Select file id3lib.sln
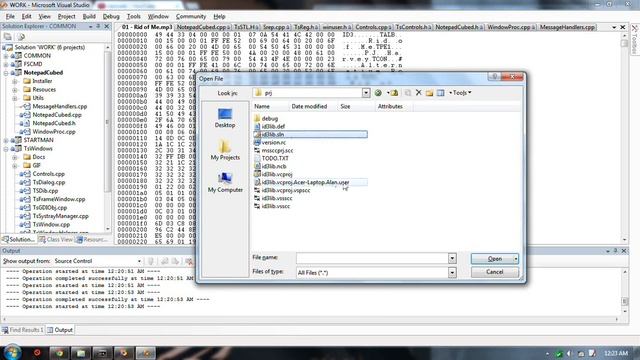This screenshot has width=640, height=360. coord(310,134)
